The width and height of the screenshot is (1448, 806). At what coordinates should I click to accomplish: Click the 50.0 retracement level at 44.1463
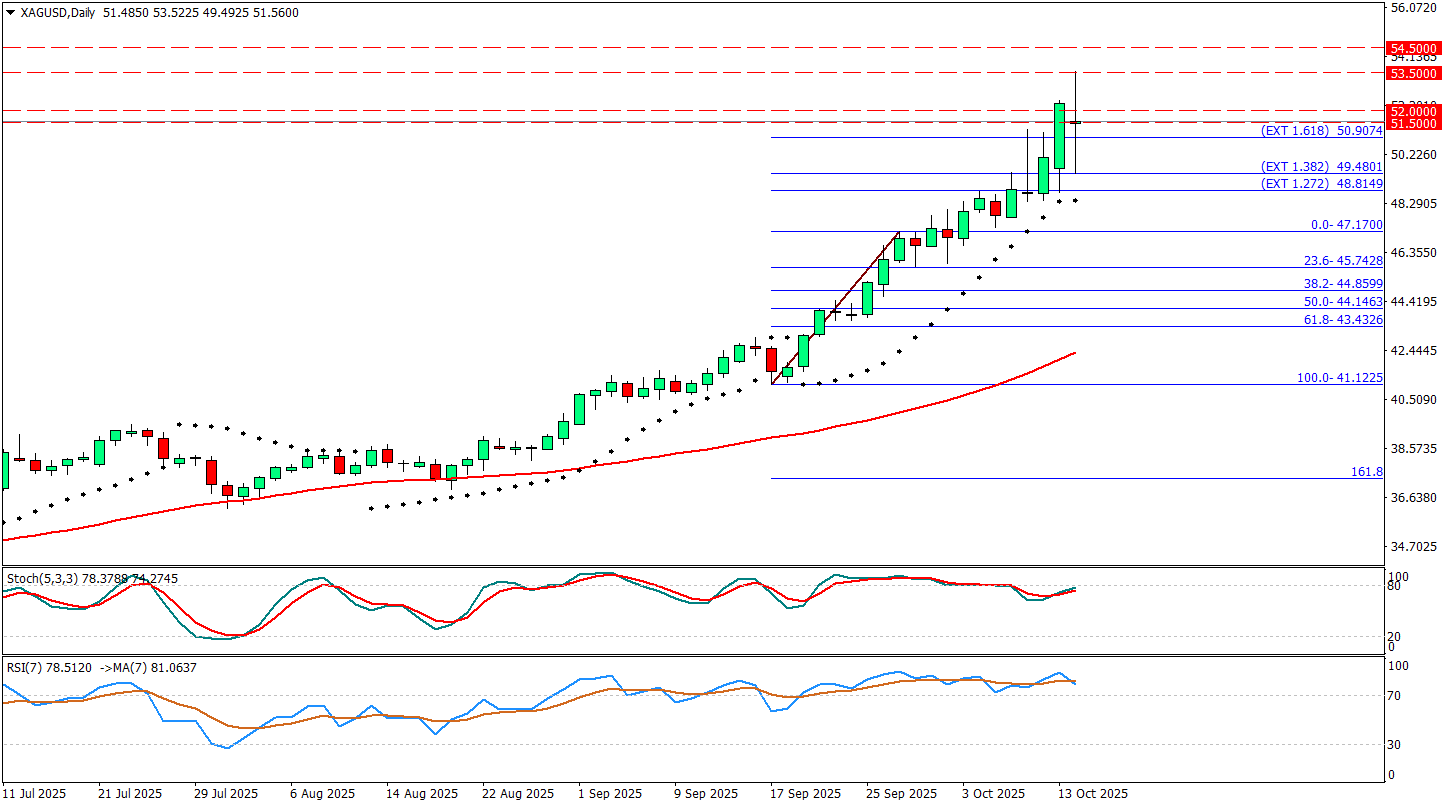point(1343,302)
